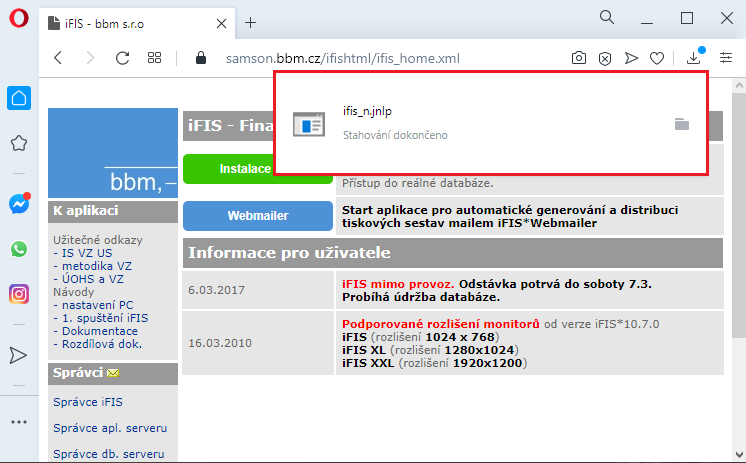
Task: Go forward to the next page
Action: 90,58
